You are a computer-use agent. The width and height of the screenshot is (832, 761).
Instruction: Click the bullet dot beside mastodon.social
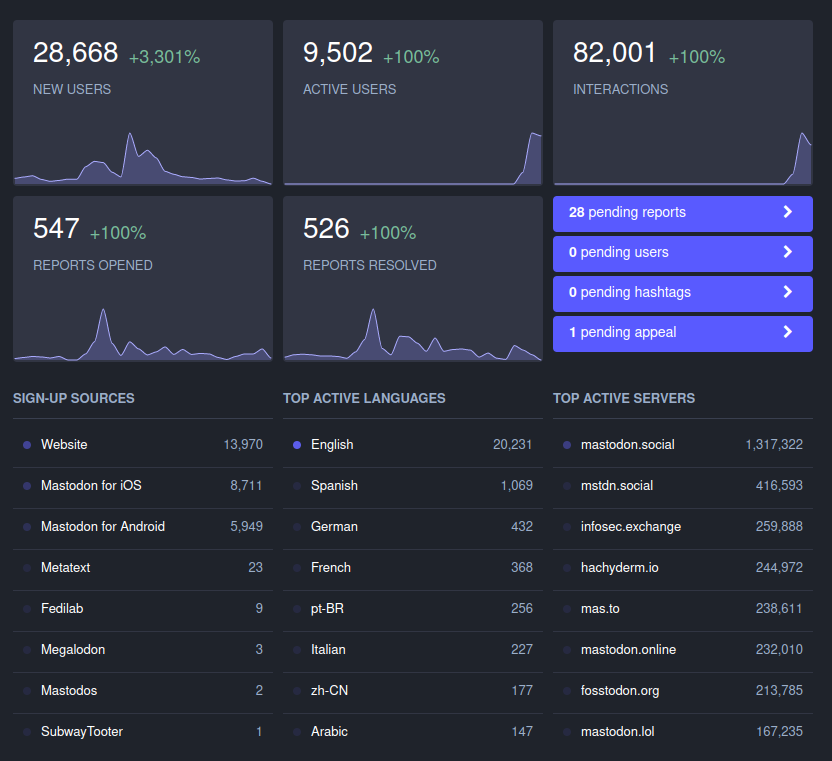567,445
